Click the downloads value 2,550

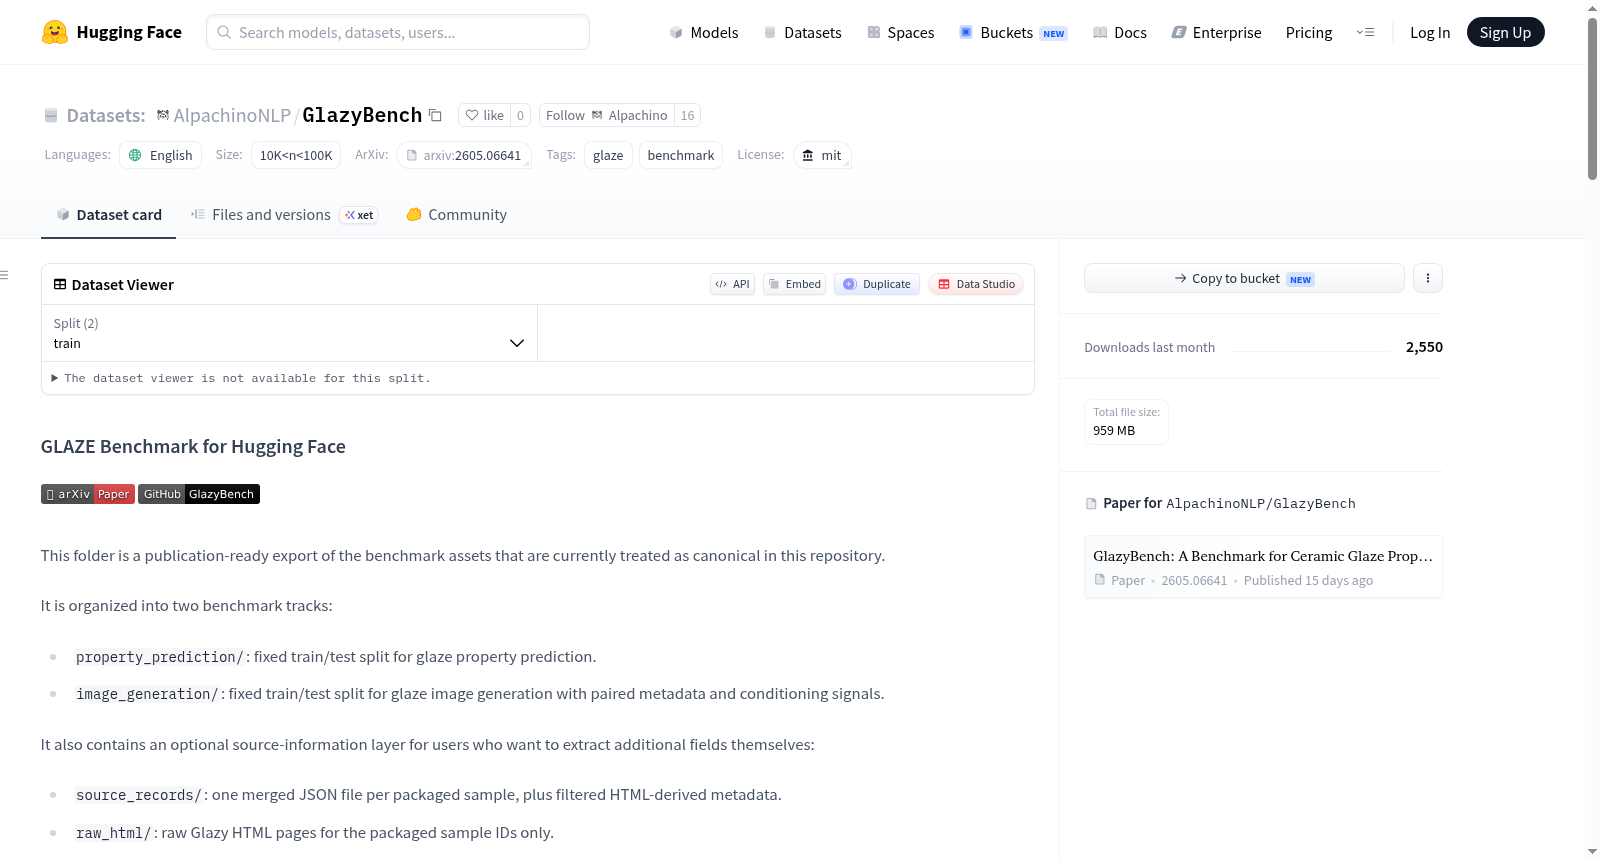[x=1424, y=347]
